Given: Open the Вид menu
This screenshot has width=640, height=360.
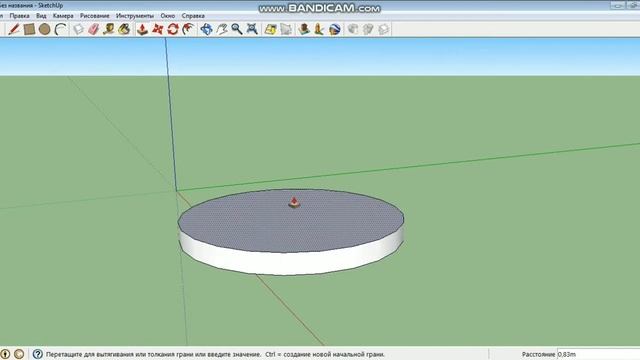Looking at the screenshot, I should 41,16.
